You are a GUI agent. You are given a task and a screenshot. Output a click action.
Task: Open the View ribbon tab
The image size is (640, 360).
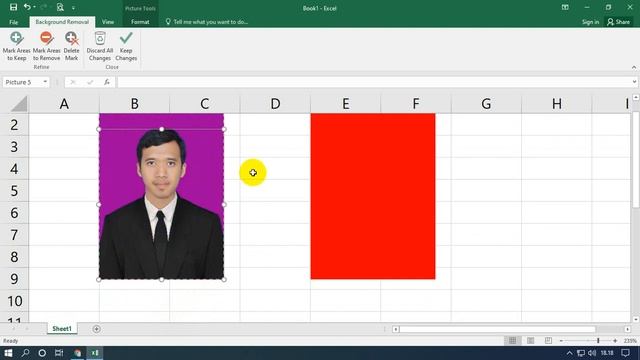click(x=108, y=22)
